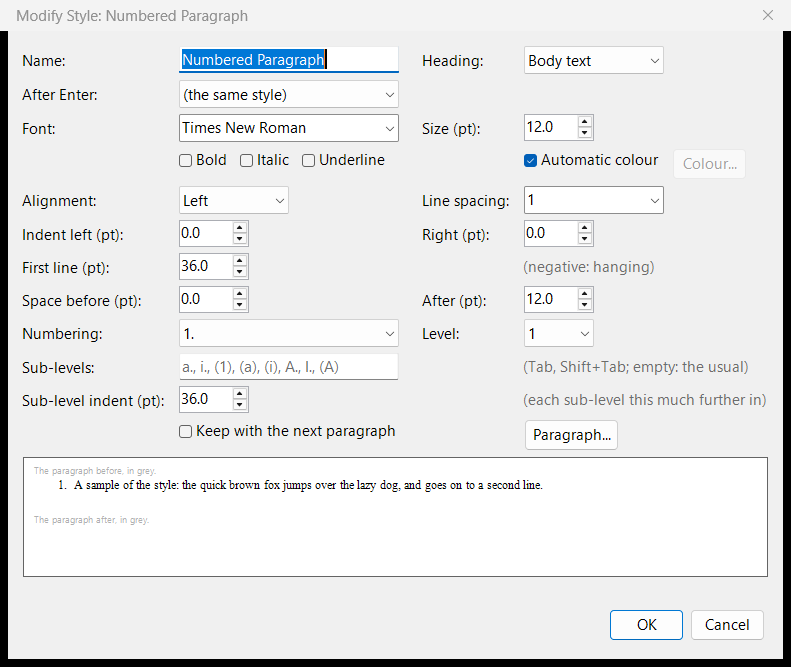Increase font Size with up arrow
The width and height of the screenshot is (791, 667).
coord(585,122)
